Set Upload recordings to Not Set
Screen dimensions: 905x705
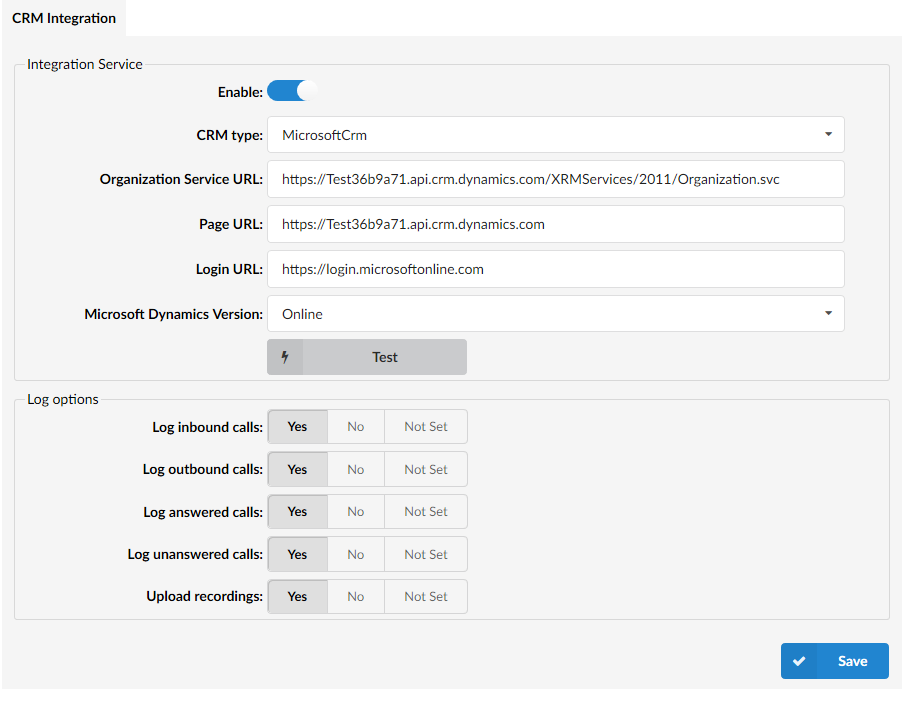point(425,597)
